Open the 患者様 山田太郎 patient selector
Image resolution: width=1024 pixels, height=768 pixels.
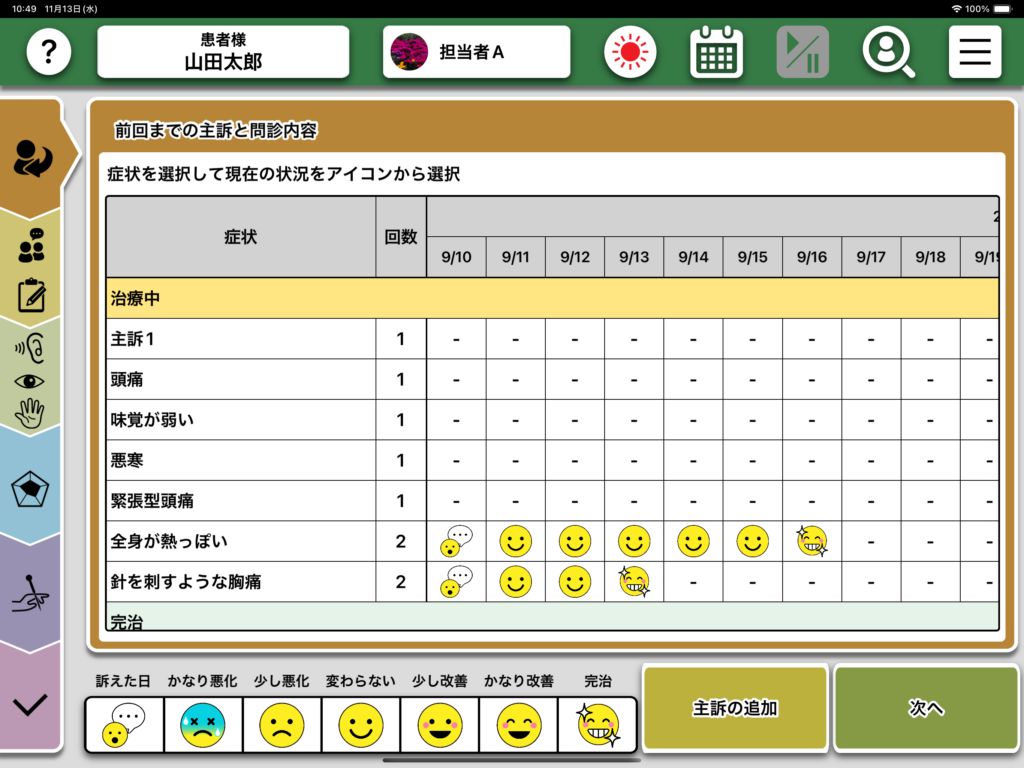point(223,52)
